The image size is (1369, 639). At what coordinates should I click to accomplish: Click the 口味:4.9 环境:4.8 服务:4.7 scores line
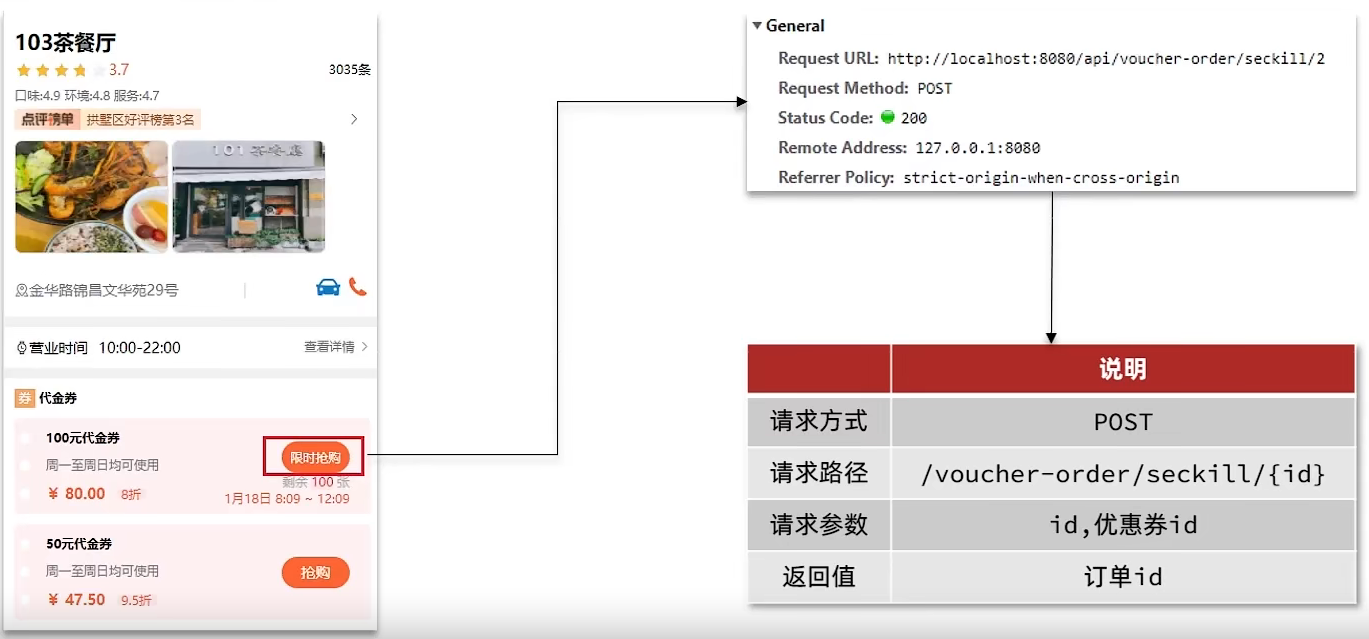(x=87, y=96)
